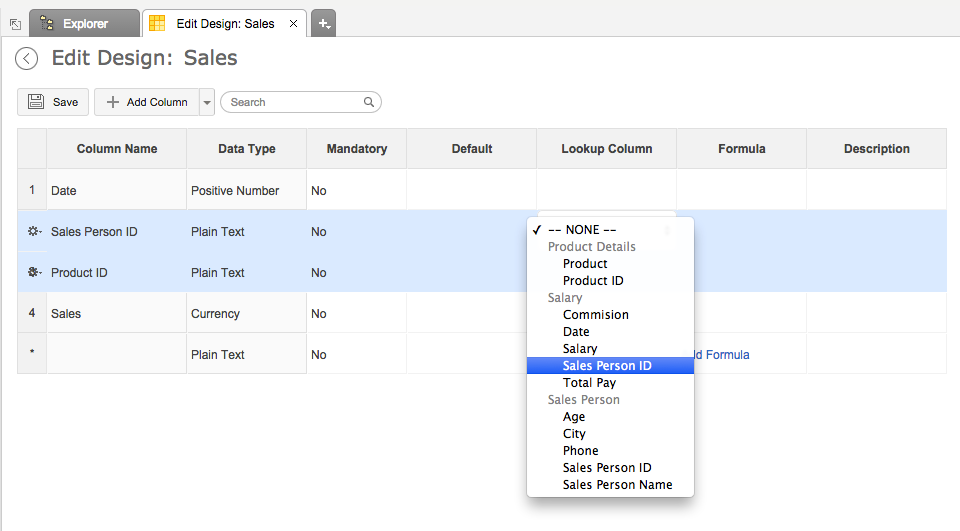
Task: Click the expand panel icon at top left
Action: coord(14,24)
